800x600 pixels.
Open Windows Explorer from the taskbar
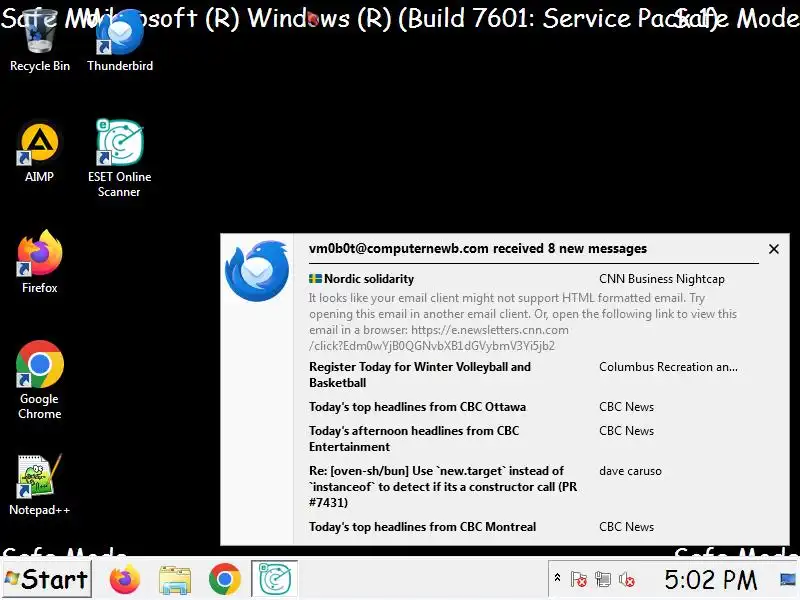(175, 580)
